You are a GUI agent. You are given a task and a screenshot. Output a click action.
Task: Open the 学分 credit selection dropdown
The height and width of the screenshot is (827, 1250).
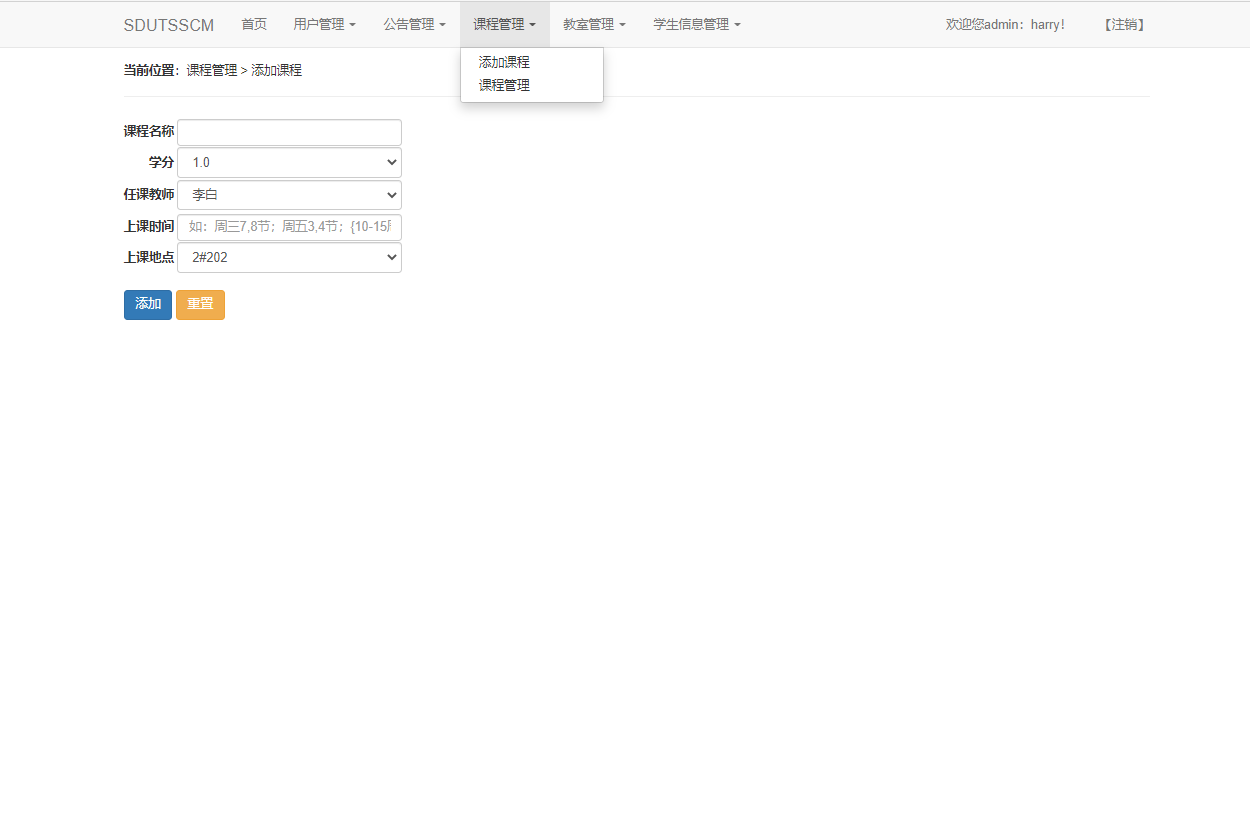click(289, 162)
